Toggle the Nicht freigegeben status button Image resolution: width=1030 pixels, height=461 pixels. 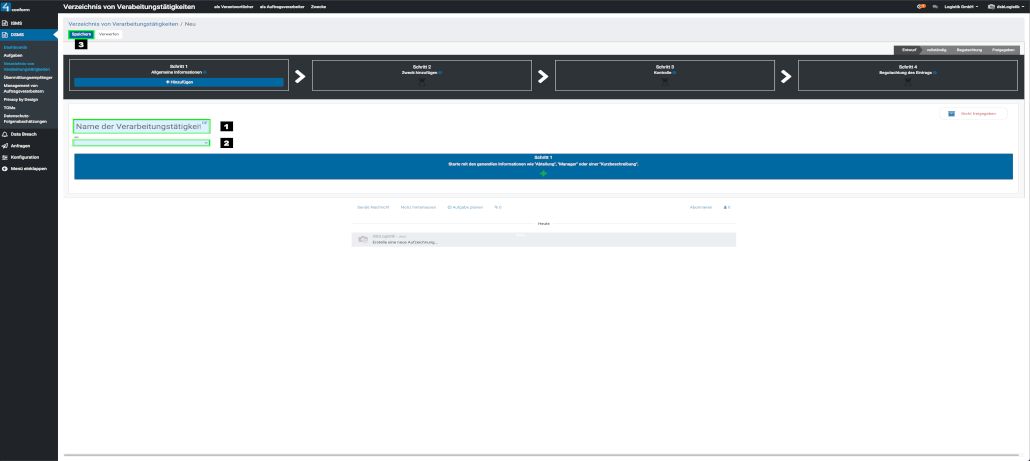tap(973, 114)
